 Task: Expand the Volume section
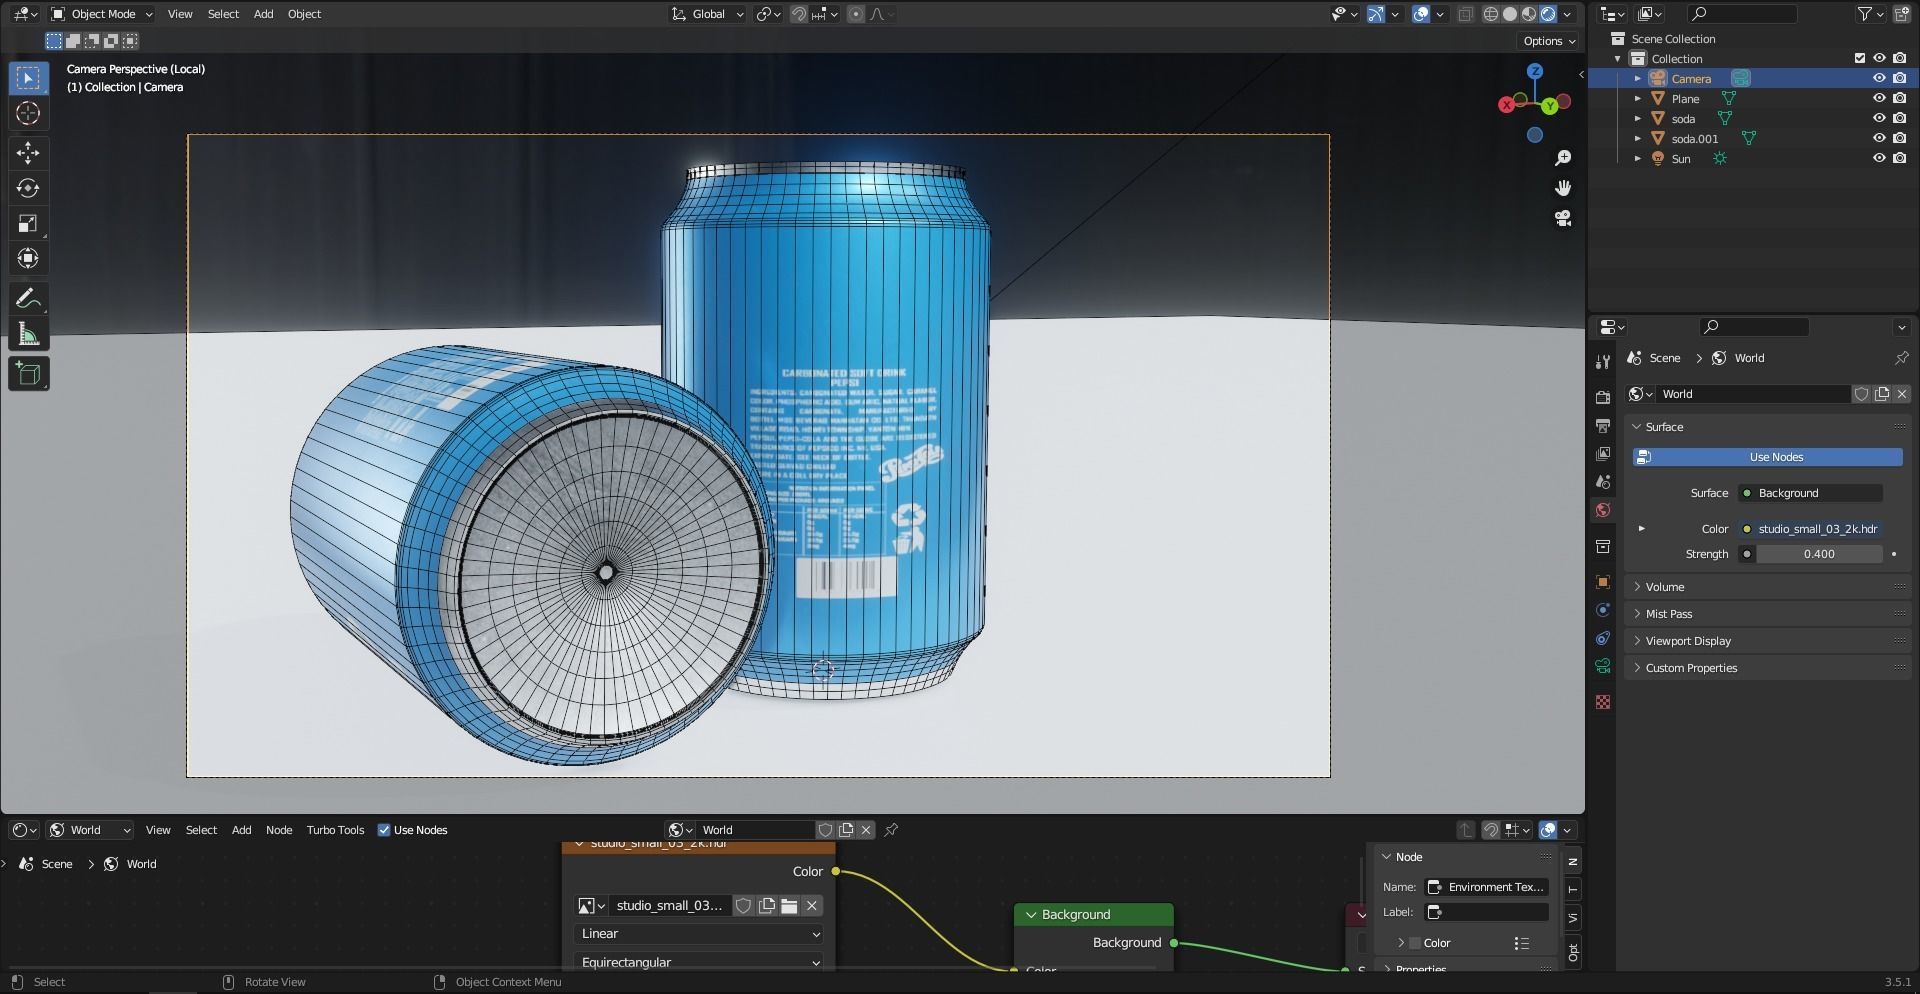coord(1665,587)
